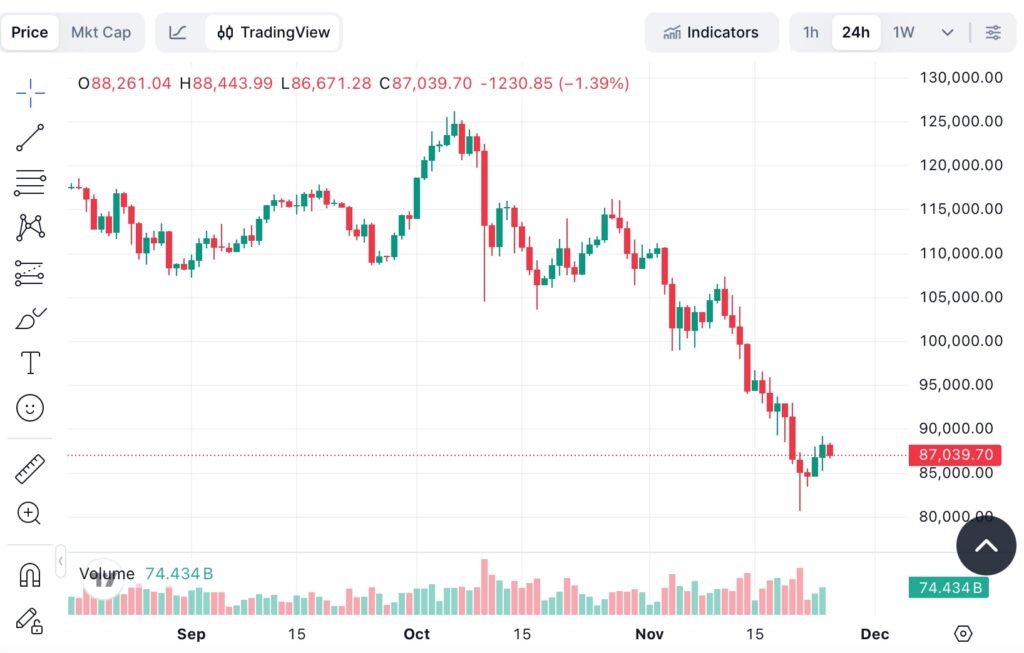The image size is (1024, 653).
Task: Click the line chart icon in the toolbar
Action: (x=178, y=32)
